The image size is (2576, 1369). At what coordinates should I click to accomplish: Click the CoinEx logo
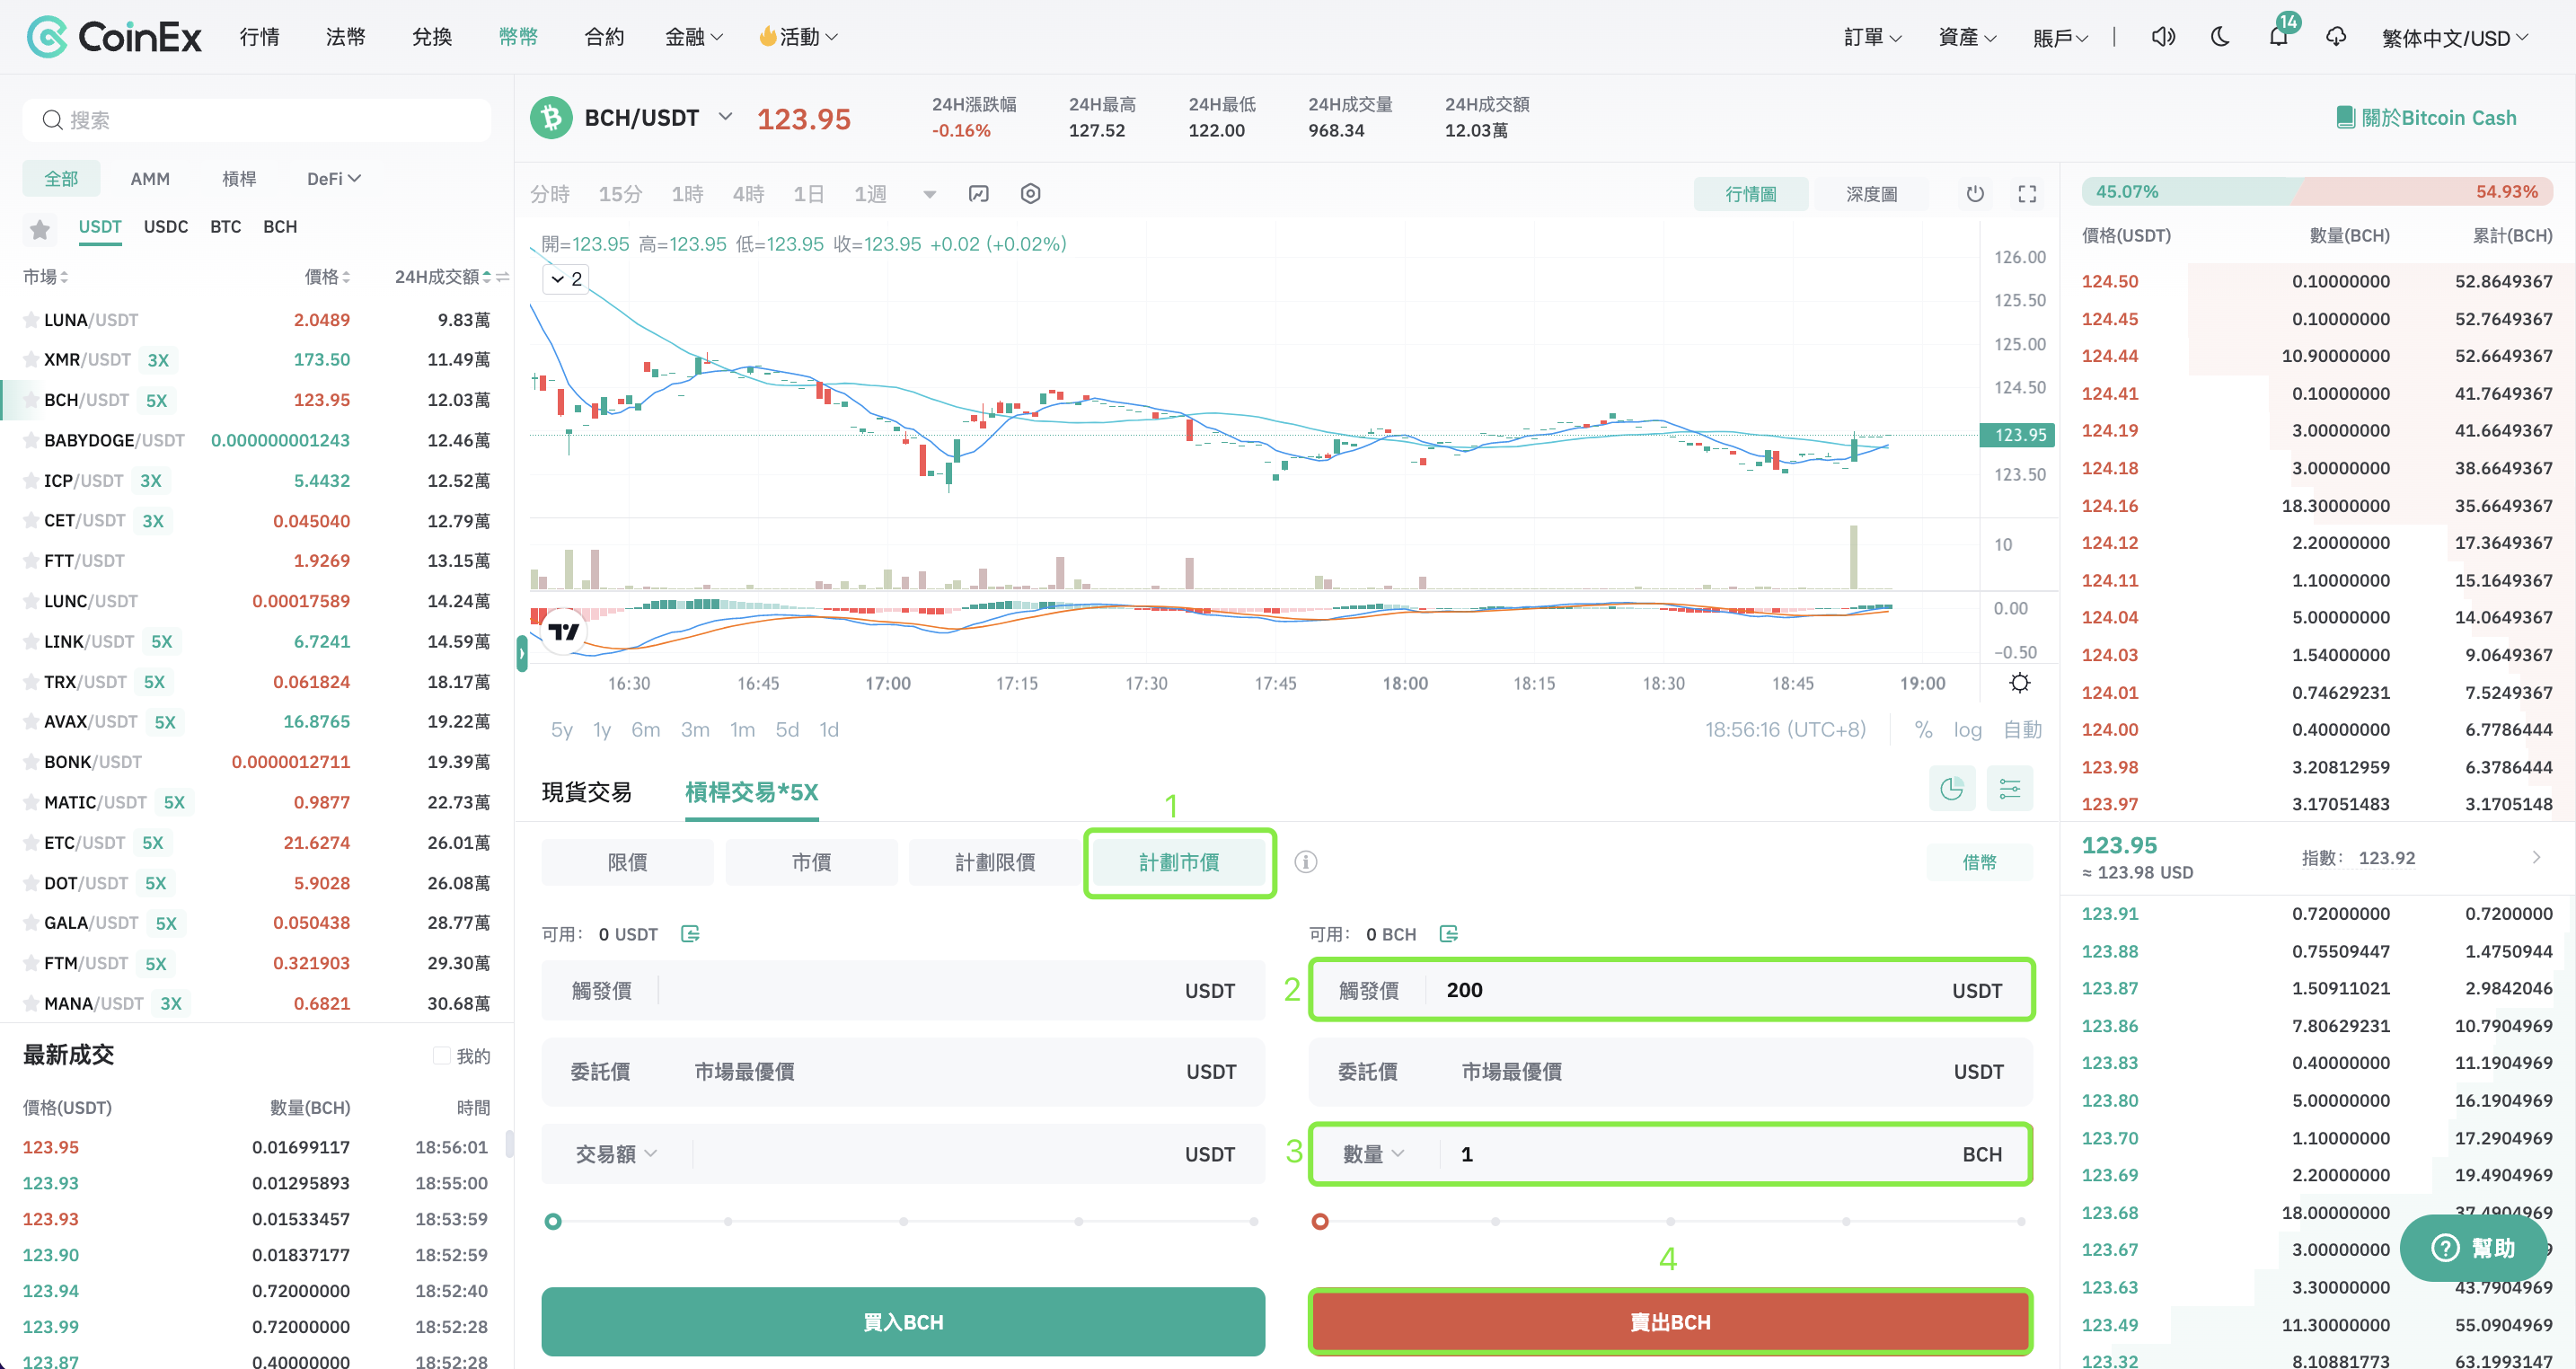pos(113,37)
